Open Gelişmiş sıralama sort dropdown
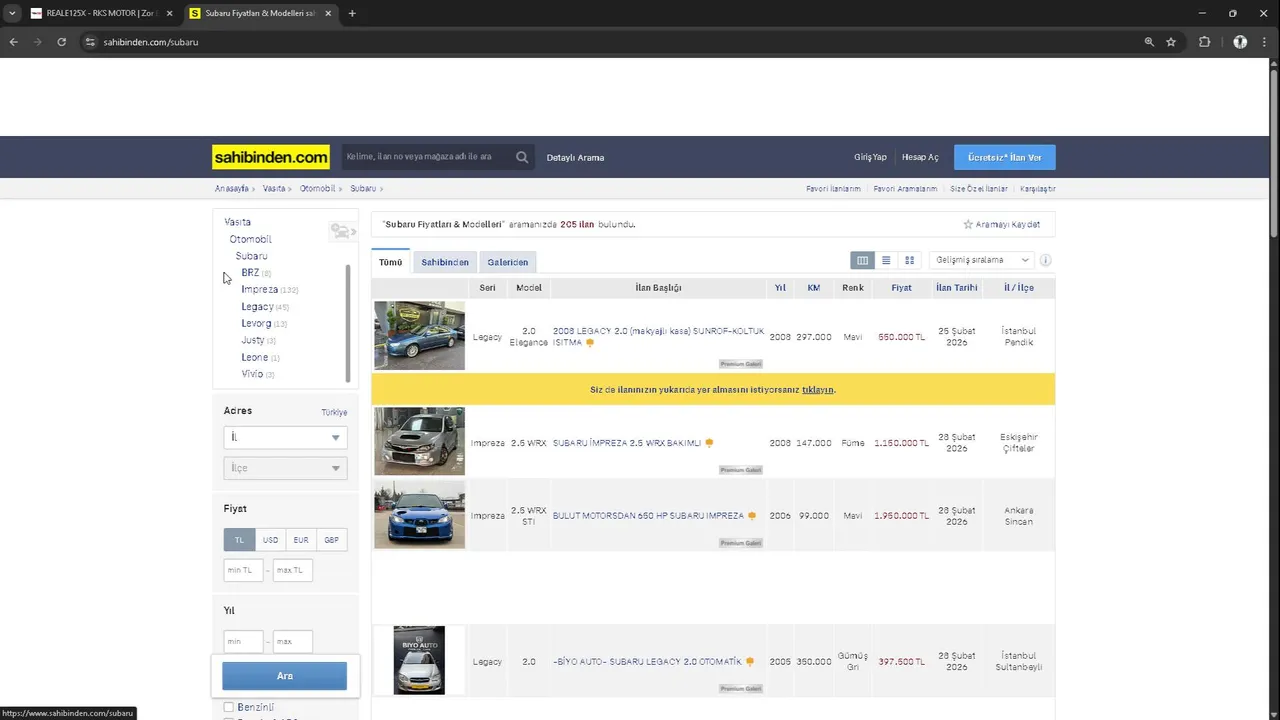 (x=981, y=260)
